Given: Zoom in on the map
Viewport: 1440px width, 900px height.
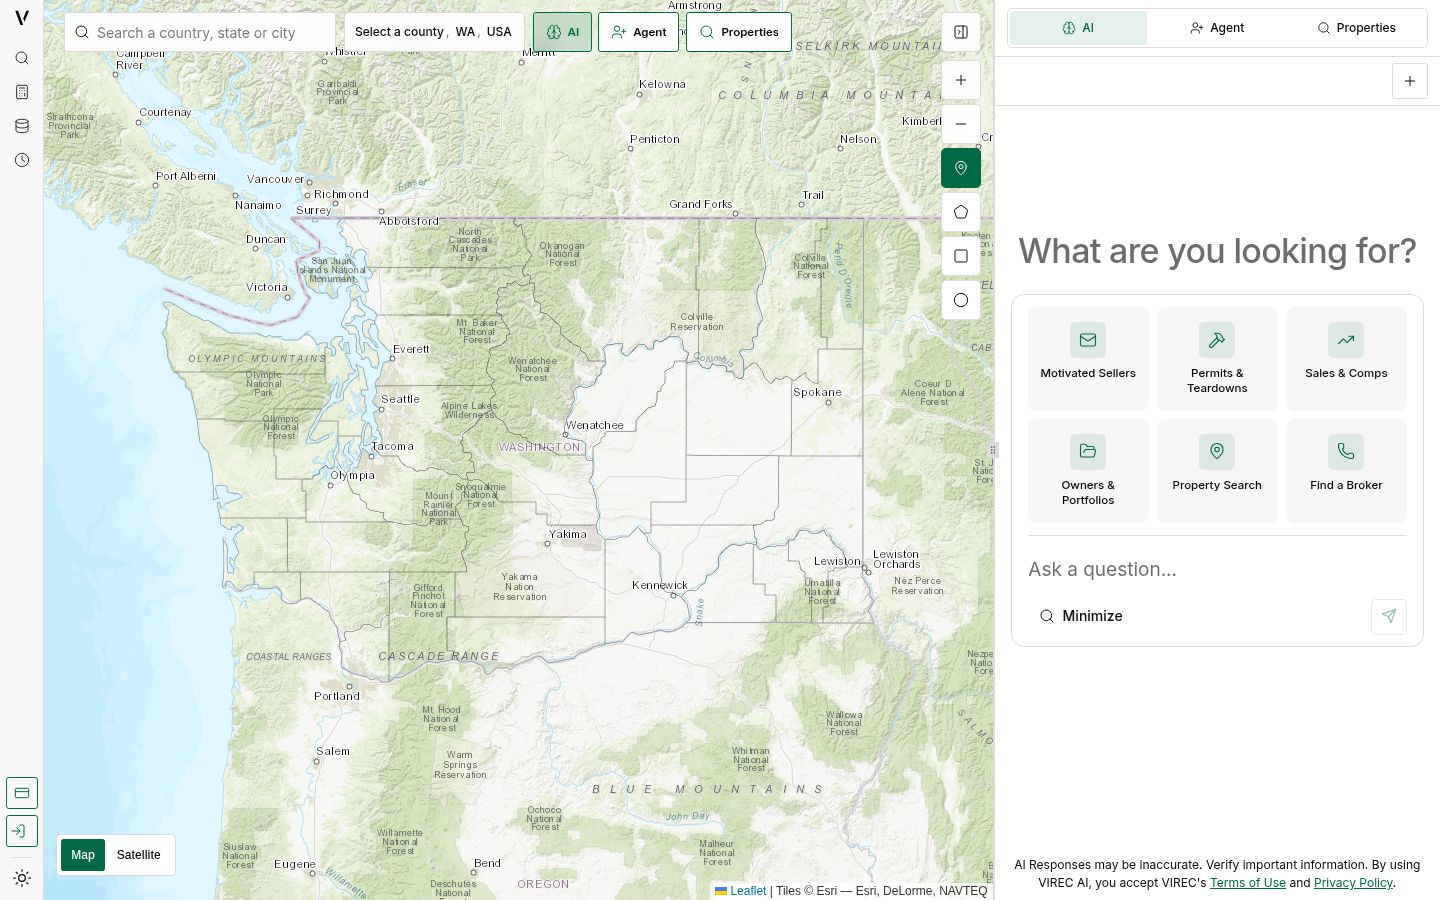Looking at the screenshot, I should point(961,80).
